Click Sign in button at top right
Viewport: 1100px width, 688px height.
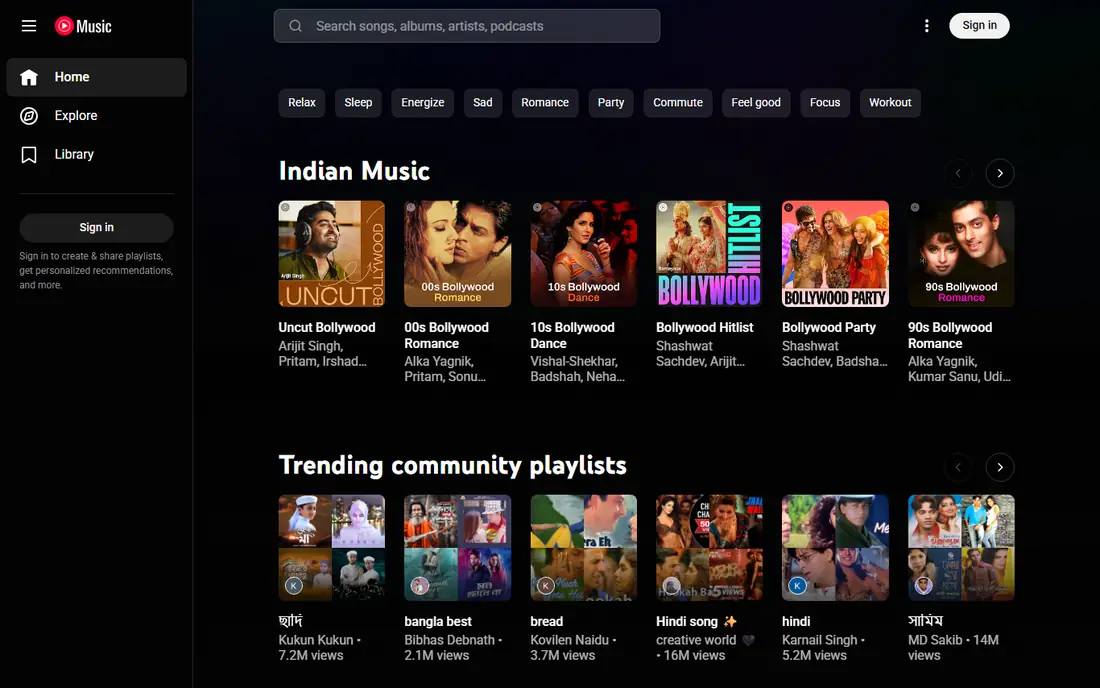pos(979,26)
